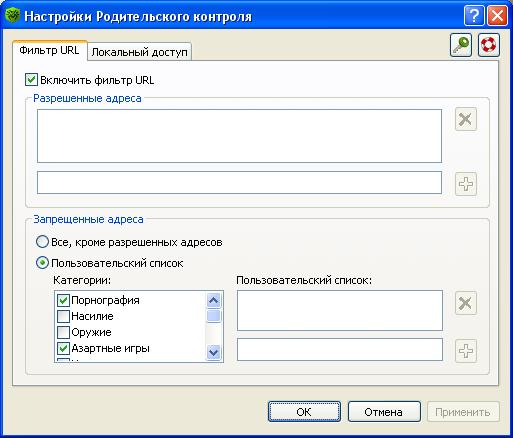Click the question mark help button

[474, 16]
